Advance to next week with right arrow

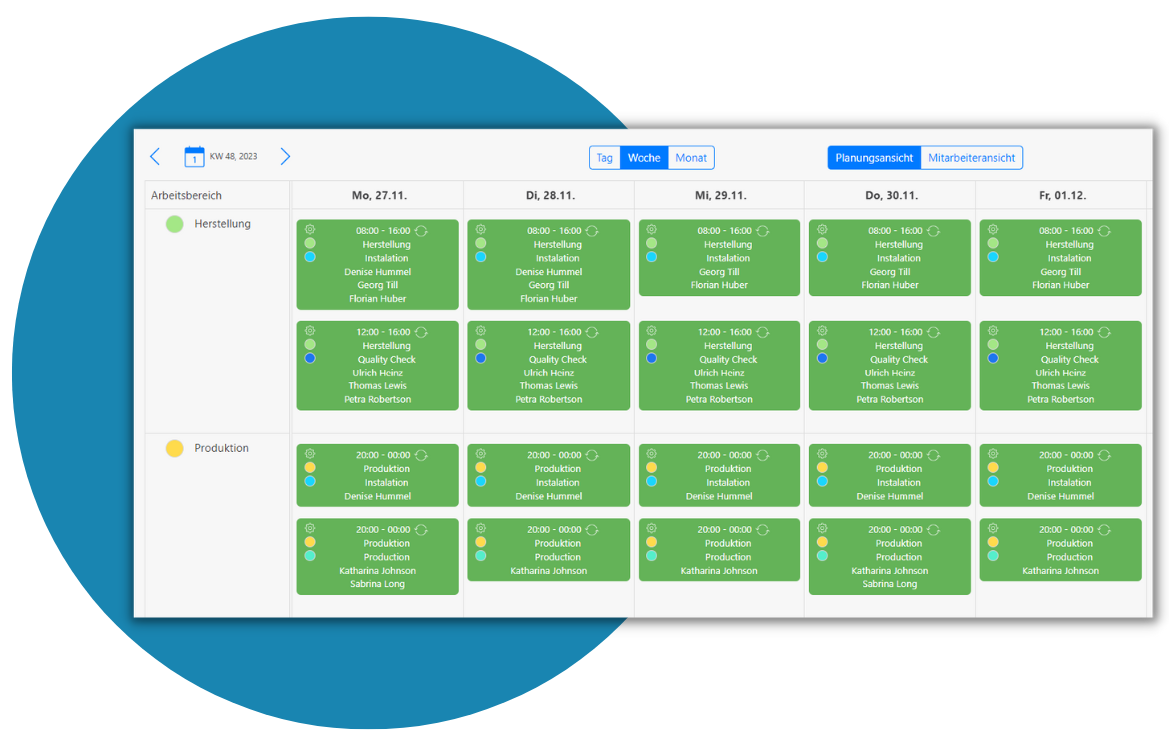coord(285,157)
